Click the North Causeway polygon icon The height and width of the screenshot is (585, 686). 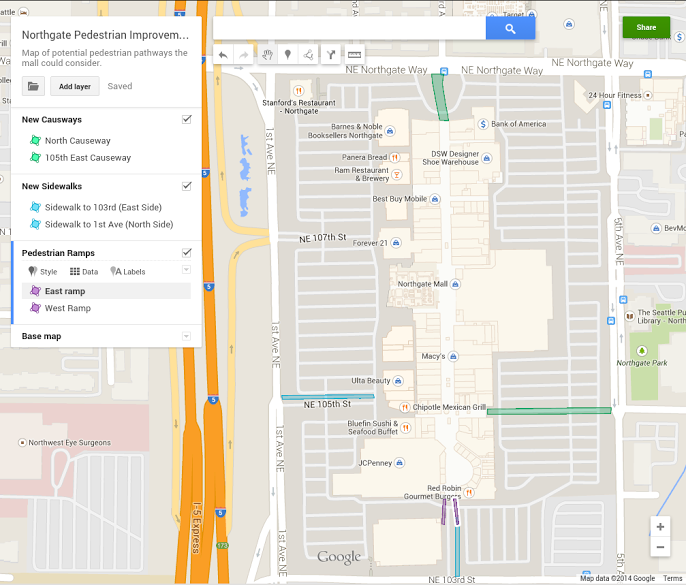[x=35, y=140]
